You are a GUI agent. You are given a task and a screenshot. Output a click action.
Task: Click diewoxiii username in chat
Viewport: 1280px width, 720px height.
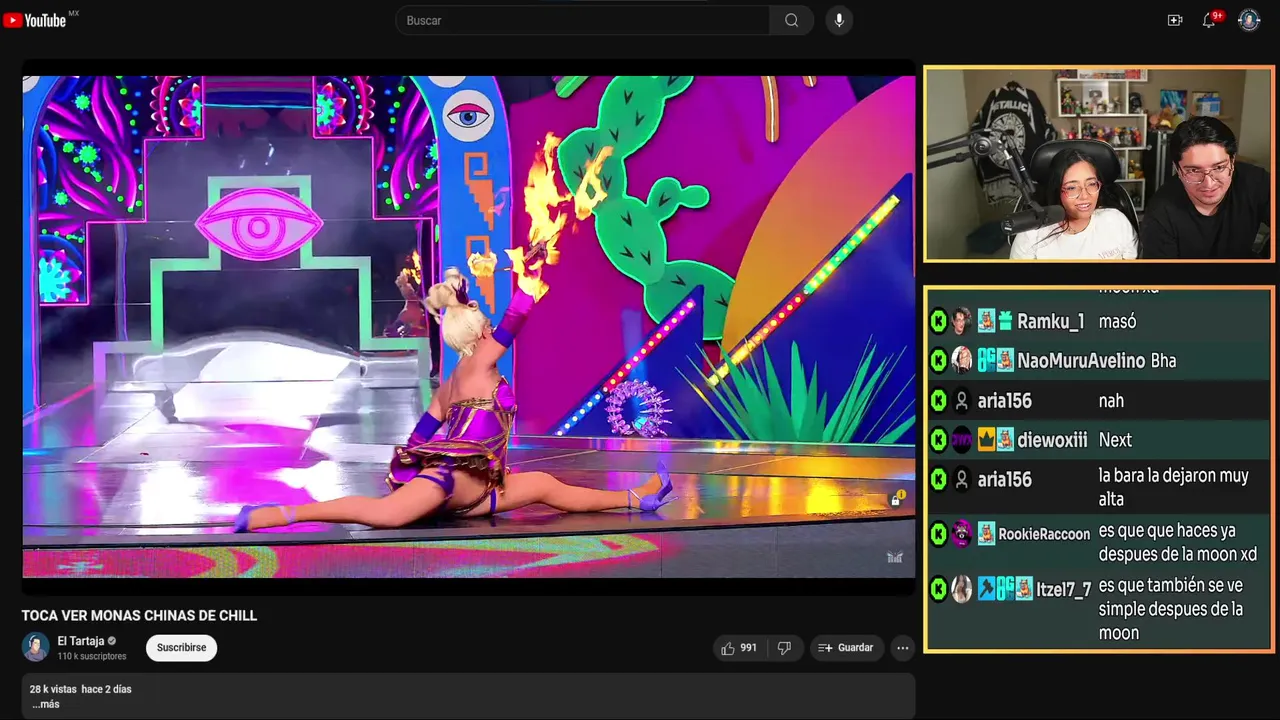click(1052, 440)
